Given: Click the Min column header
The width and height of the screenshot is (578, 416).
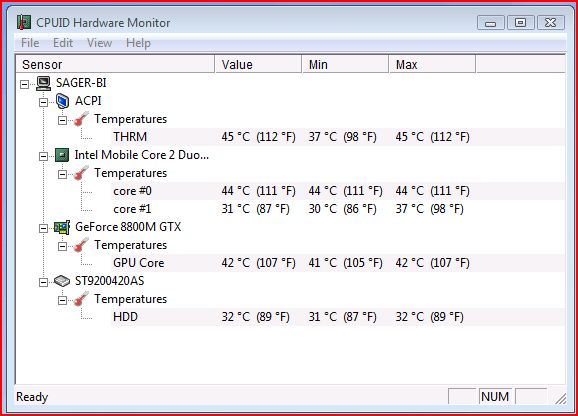Looking at the screenshot, I should (x=345, y=64).
